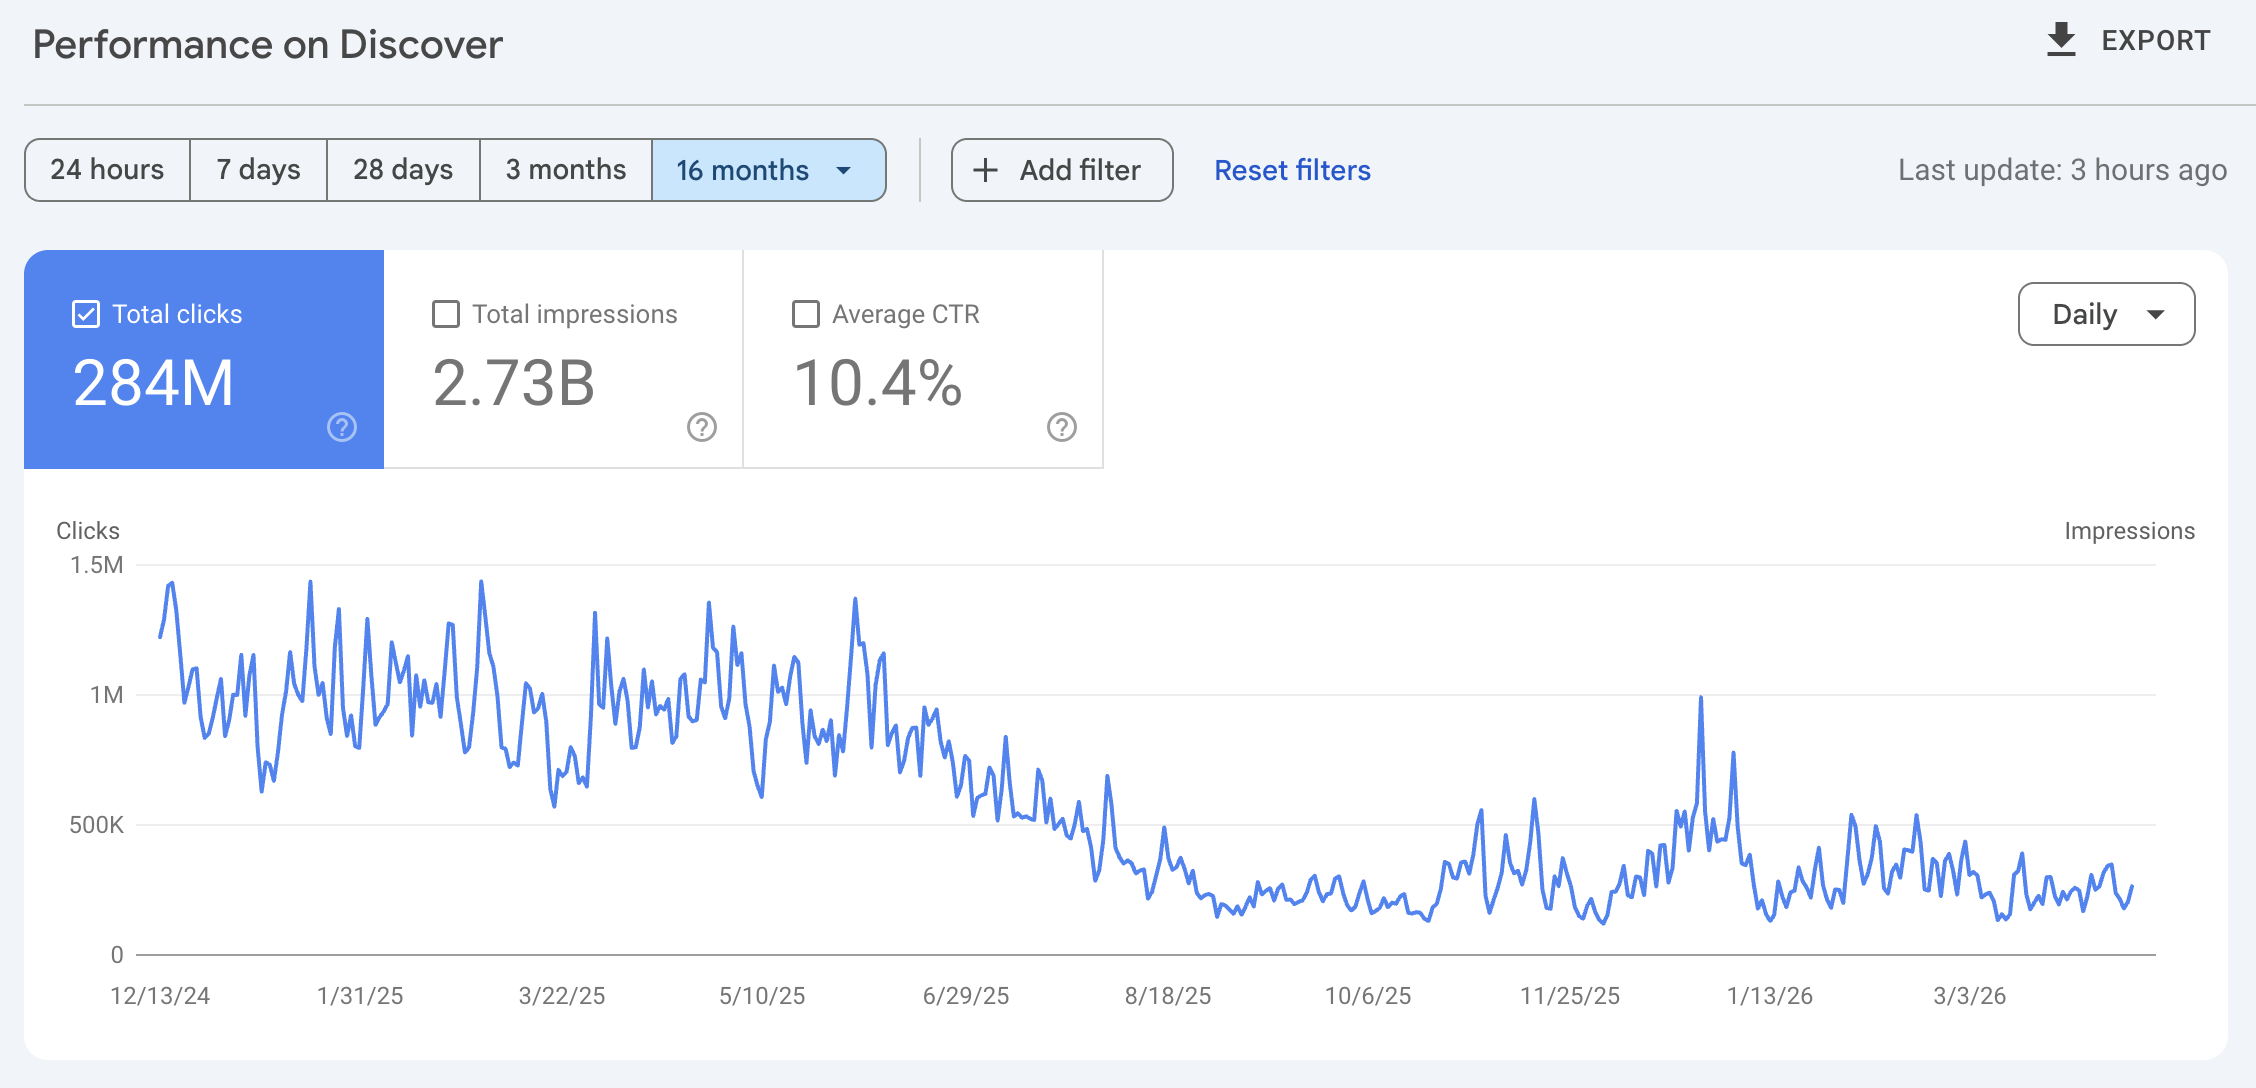Switch to the 24 hours tab
Viewport: 2256px width, 1088px height.
click(107, 170)
